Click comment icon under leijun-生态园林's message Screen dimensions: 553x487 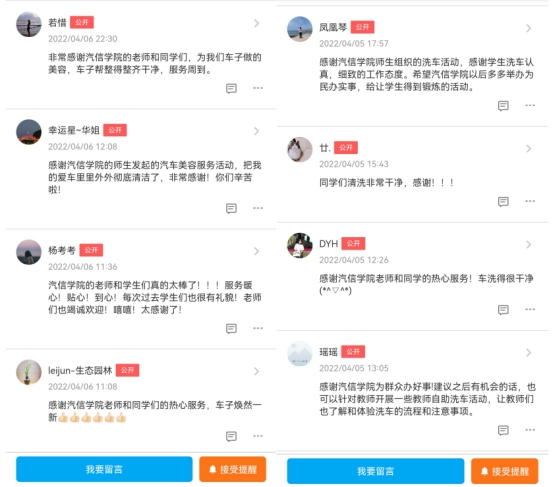pos(231,436)
